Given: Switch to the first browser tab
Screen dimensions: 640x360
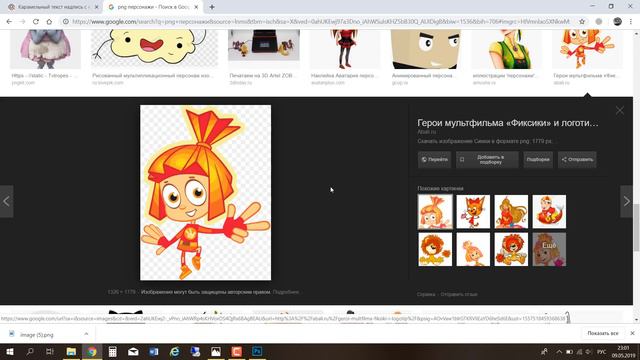Looking at the screenshot, I should tap(53, 7).
